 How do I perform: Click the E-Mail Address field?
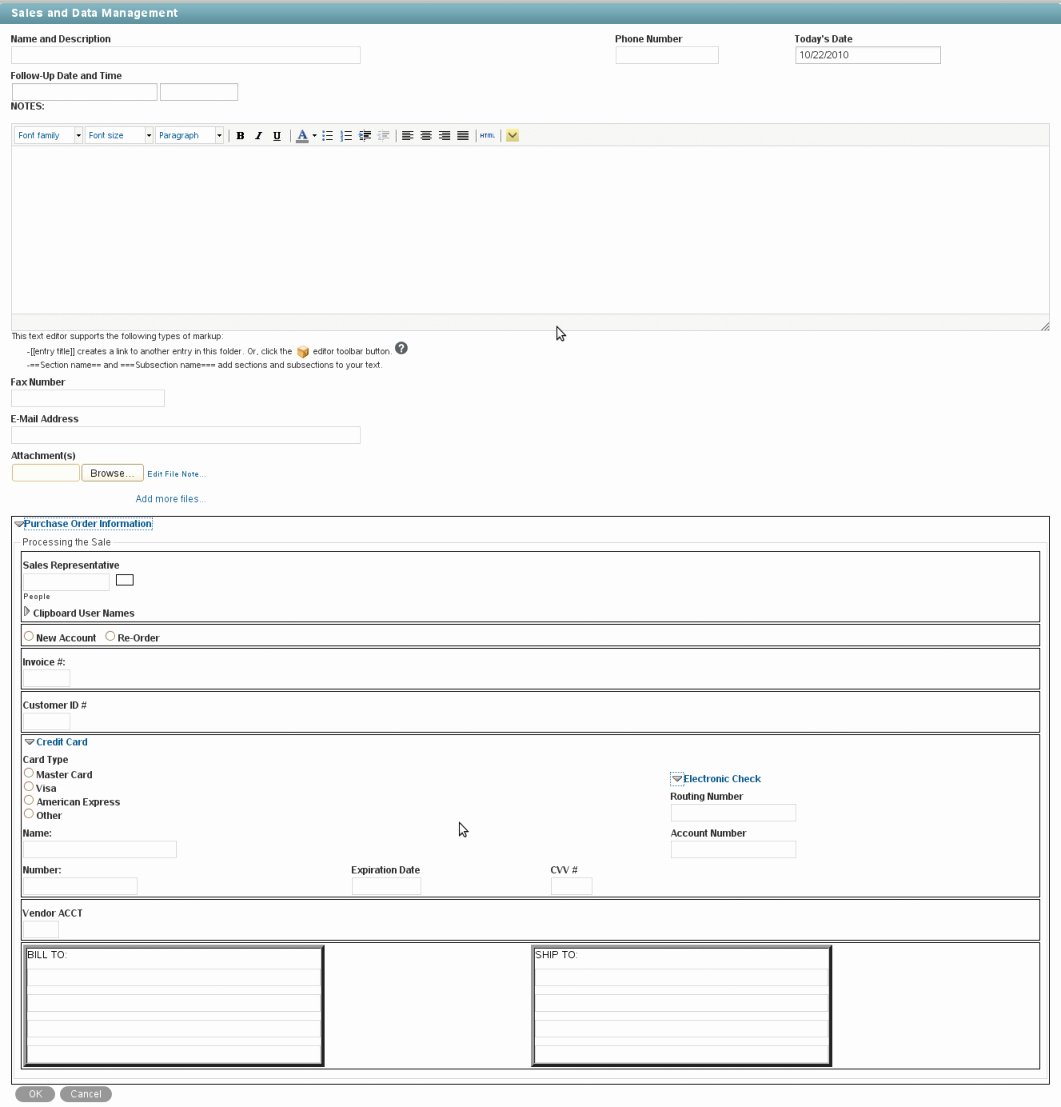(x=186, y=435)
